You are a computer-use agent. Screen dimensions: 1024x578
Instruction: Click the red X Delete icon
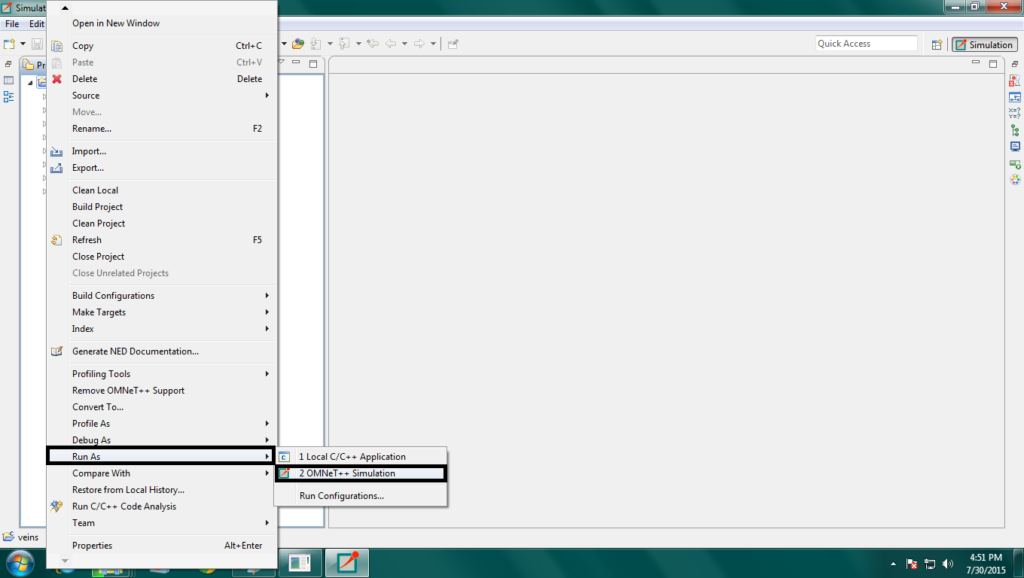click(57, 79)
